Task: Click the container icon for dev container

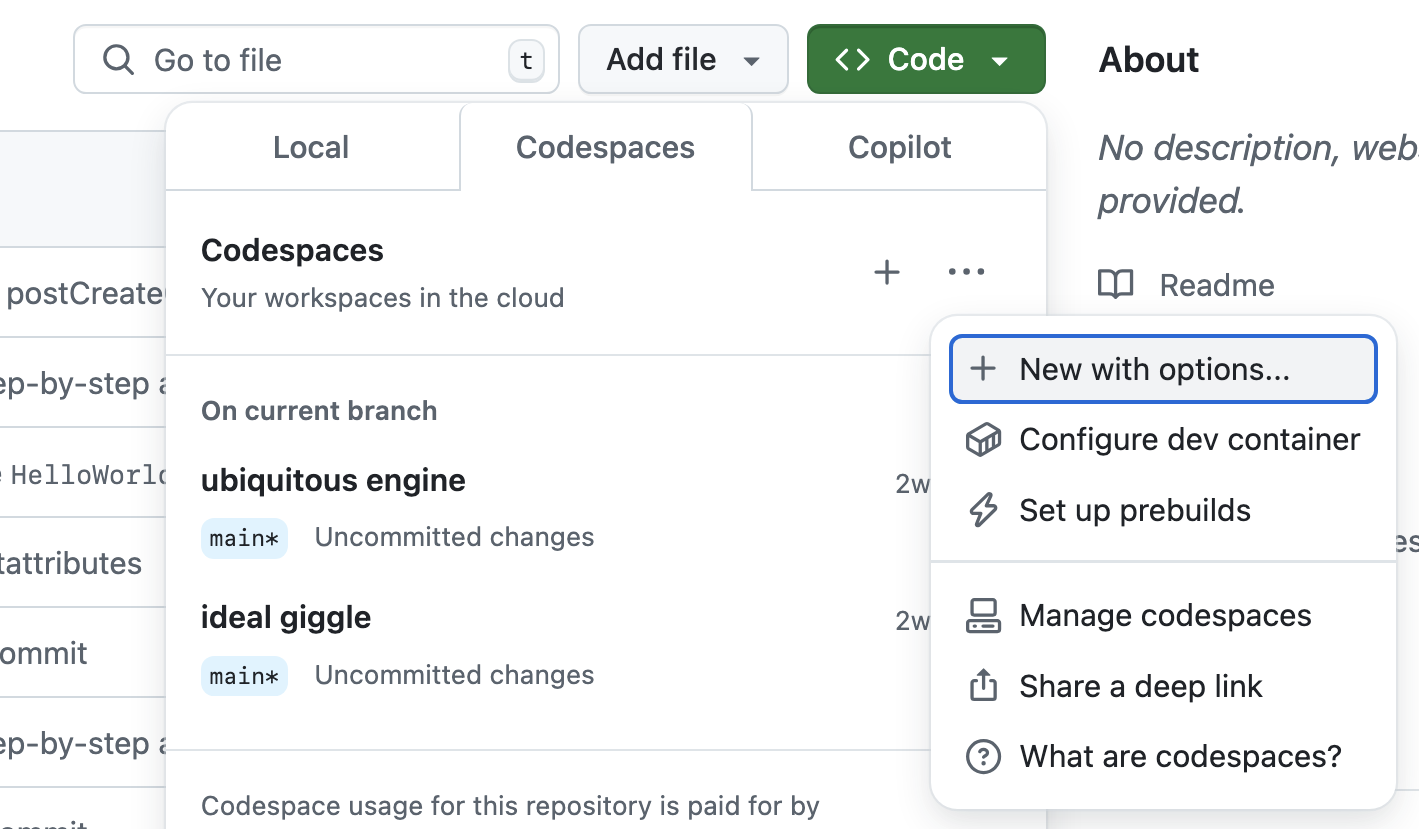Action: click(983, 440)
